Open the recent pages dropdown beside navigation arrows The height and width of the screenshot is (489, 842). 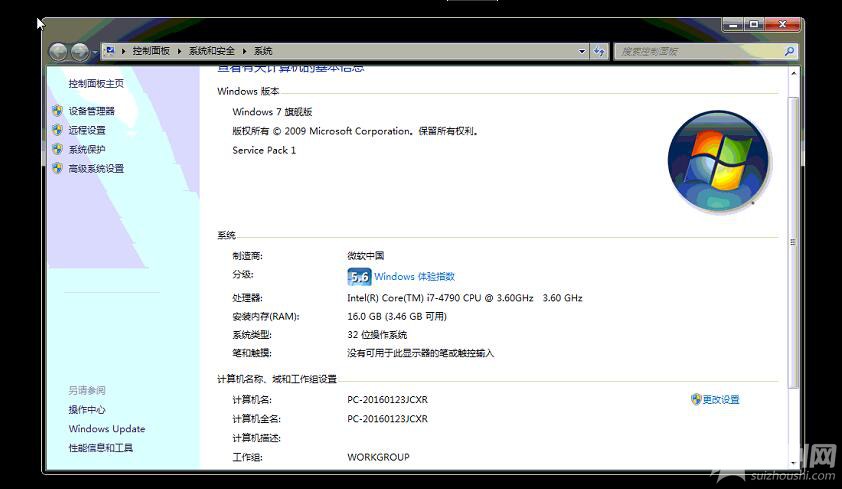point(95,52)
